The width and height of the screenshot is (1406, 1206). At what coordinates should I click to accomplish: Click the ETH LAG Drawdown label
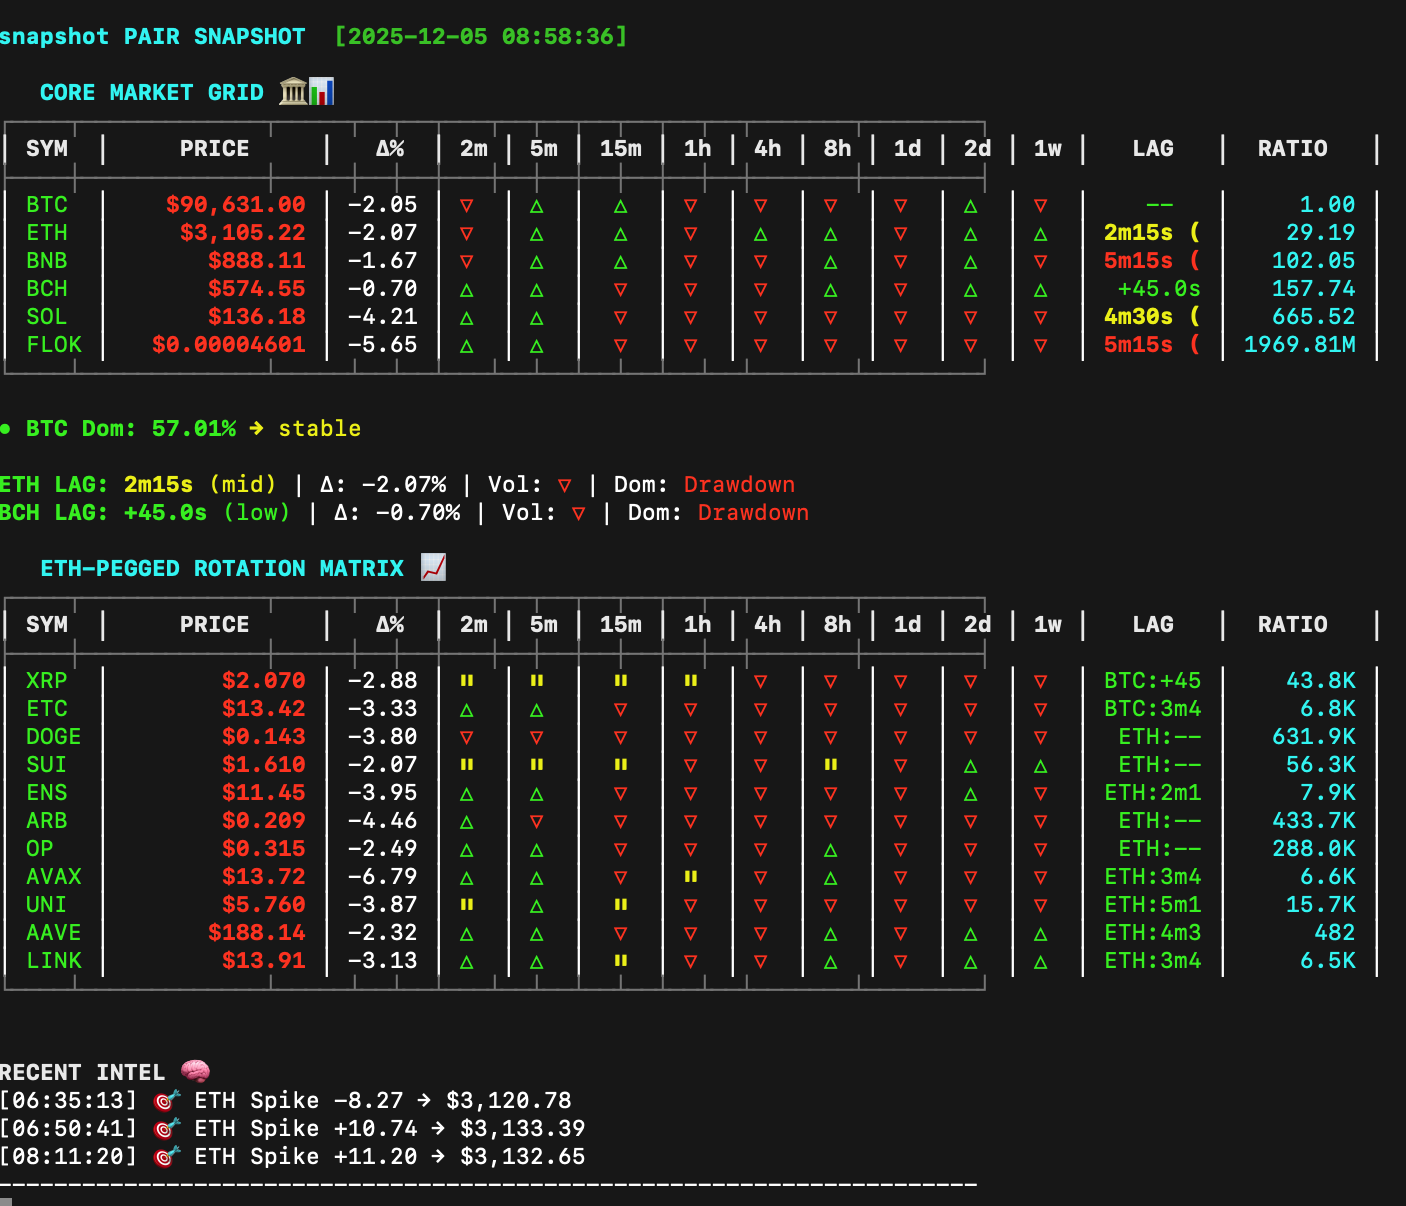pos(740,484)
